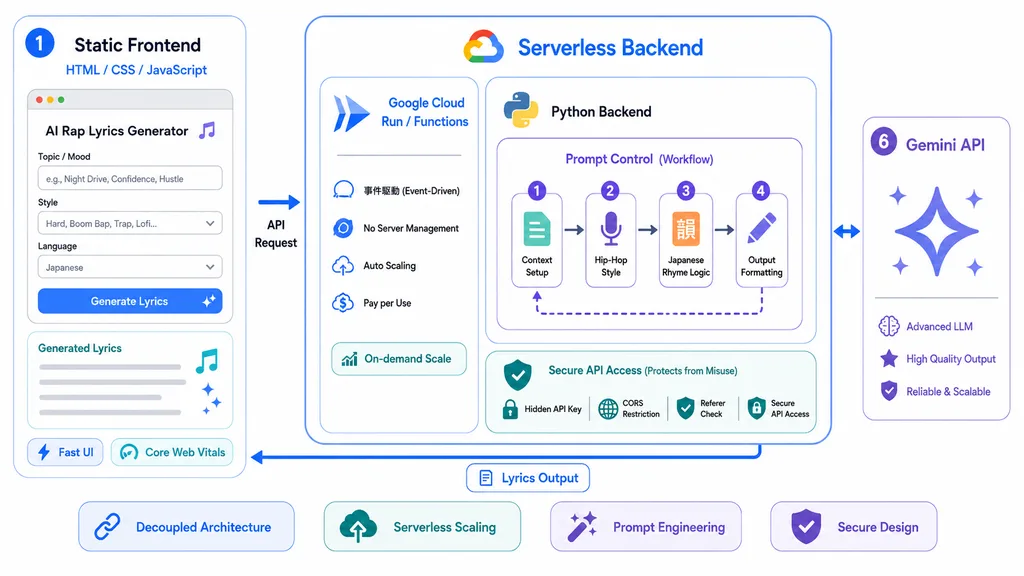Image resolution: width=1024 pixels, height=576 pixels.
Task: Click the Fast UI lightning bolt icon
Action: [44, 452]
